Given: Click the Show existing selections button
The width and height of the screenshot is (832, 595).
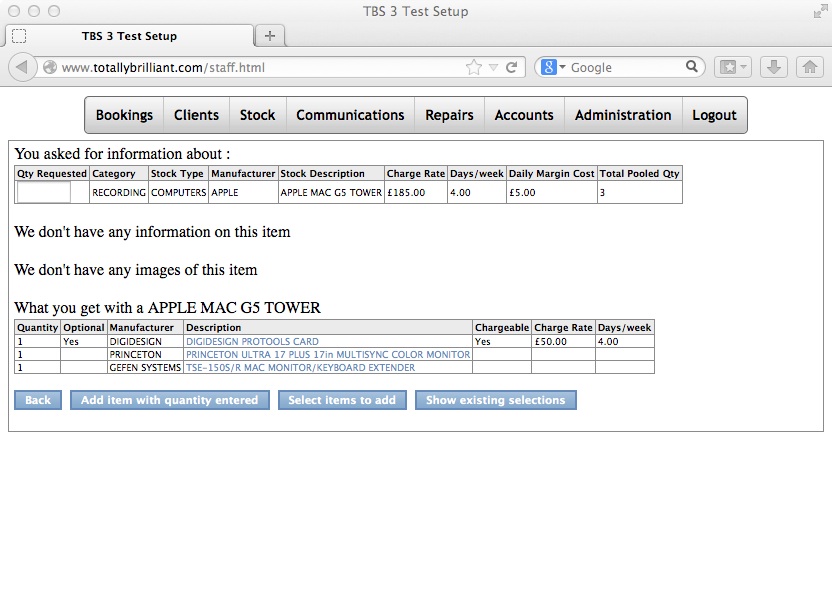Looking at the screenshot, I should point(495,400).
